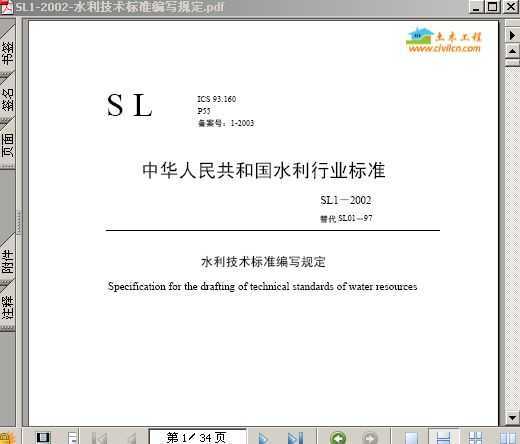
Task: Open the 书签 (Bookmarks) side tab
Action: coord(7,51)
